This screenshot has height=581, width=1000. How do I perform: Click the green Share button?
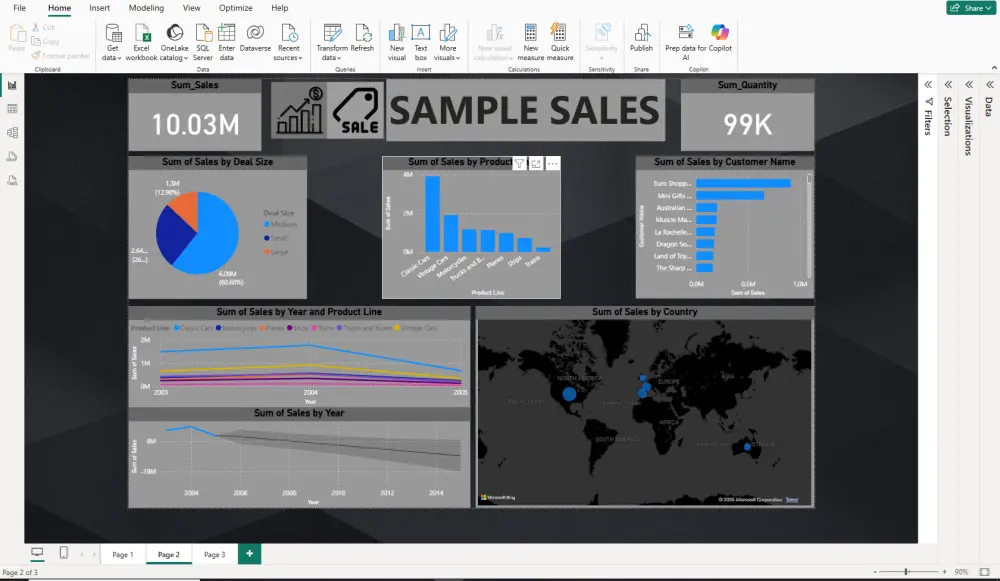pyautogui.click(x=968, y=7)
